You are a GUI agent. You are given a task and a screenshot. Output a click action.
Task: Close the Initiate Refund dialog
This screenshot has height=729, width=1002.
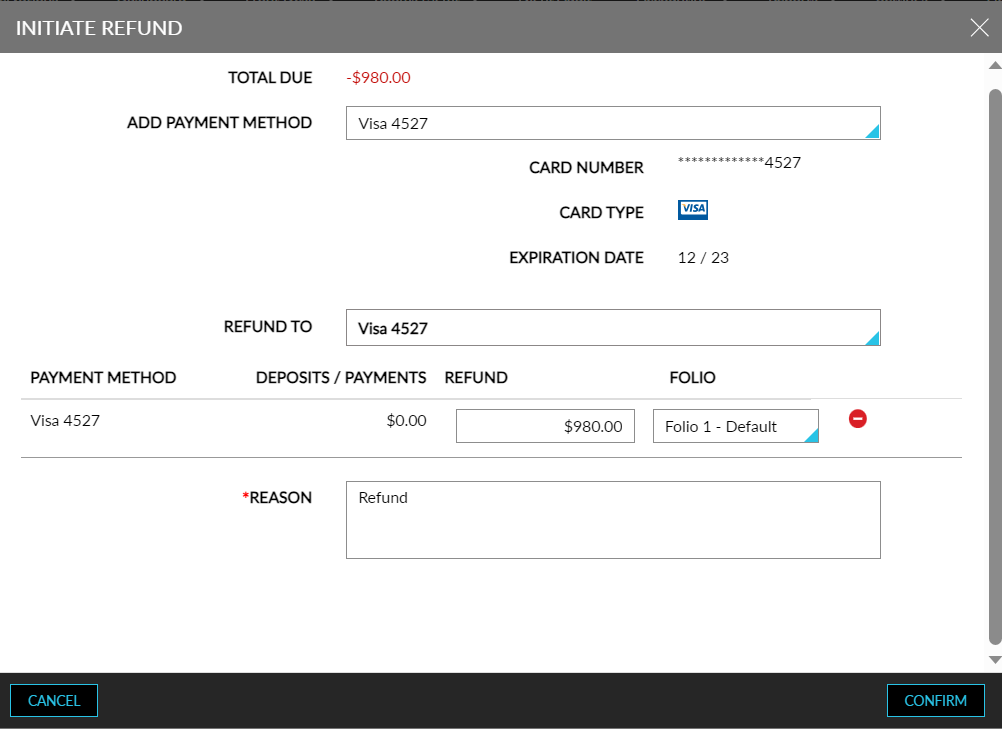click(979, 28)
